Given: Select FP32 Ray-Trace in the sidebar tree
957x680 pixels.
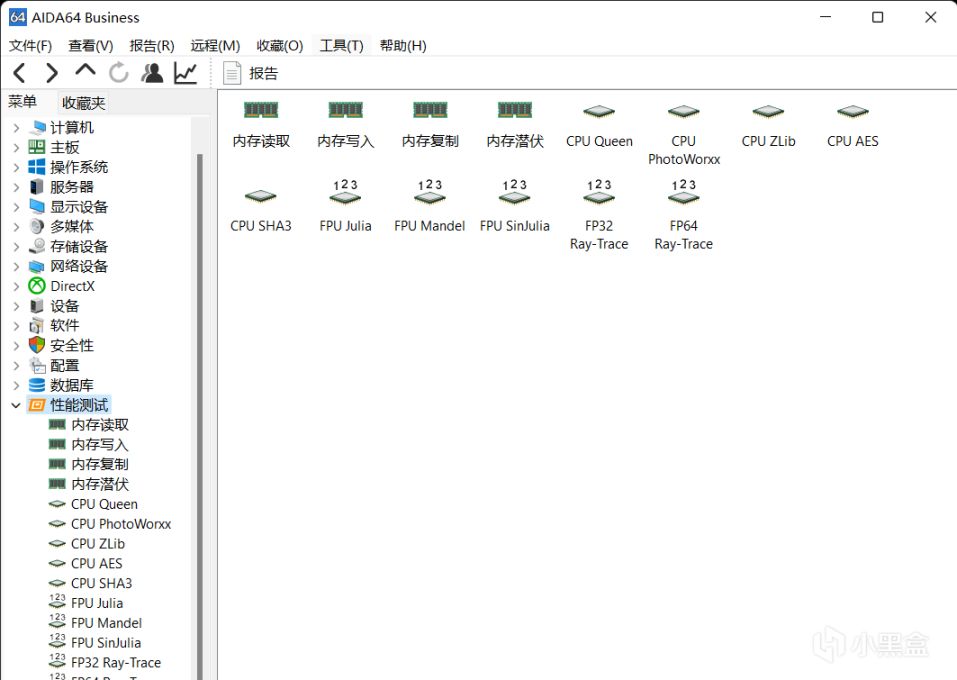Looking at the screenshot, I should click(116, 662).
